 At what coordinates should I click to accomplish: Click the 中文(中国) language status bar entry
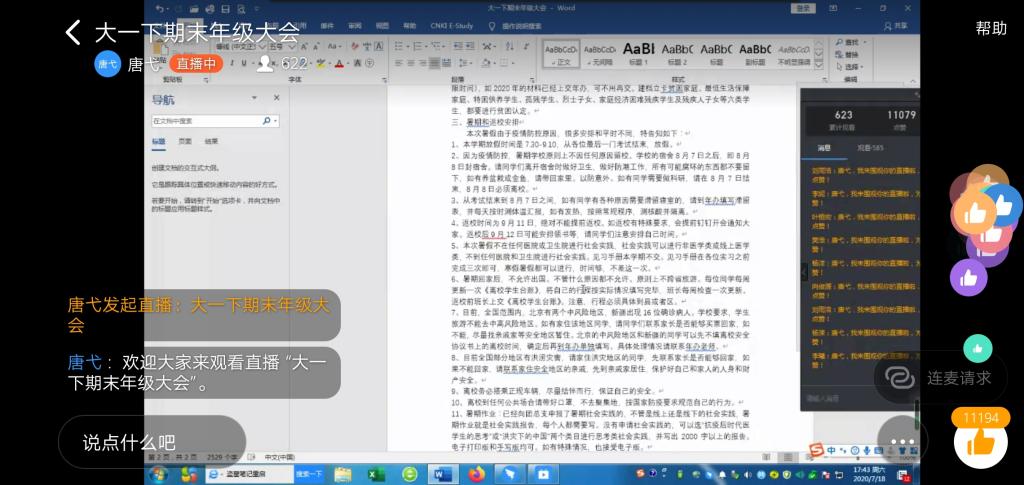[x=280, y=457]
